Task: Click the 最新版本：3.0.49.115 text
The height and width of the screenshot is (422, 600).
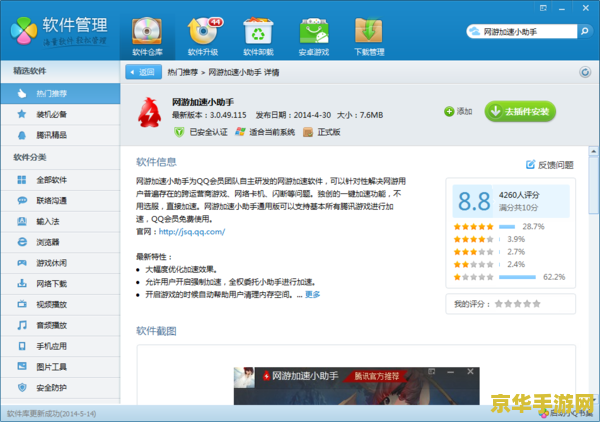Action: coord(209,115)
